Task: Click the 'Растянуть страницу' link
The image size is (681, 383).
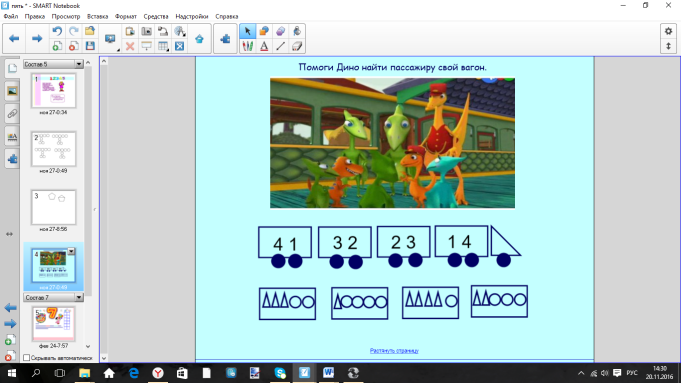Action: click(x=394, y=350)
